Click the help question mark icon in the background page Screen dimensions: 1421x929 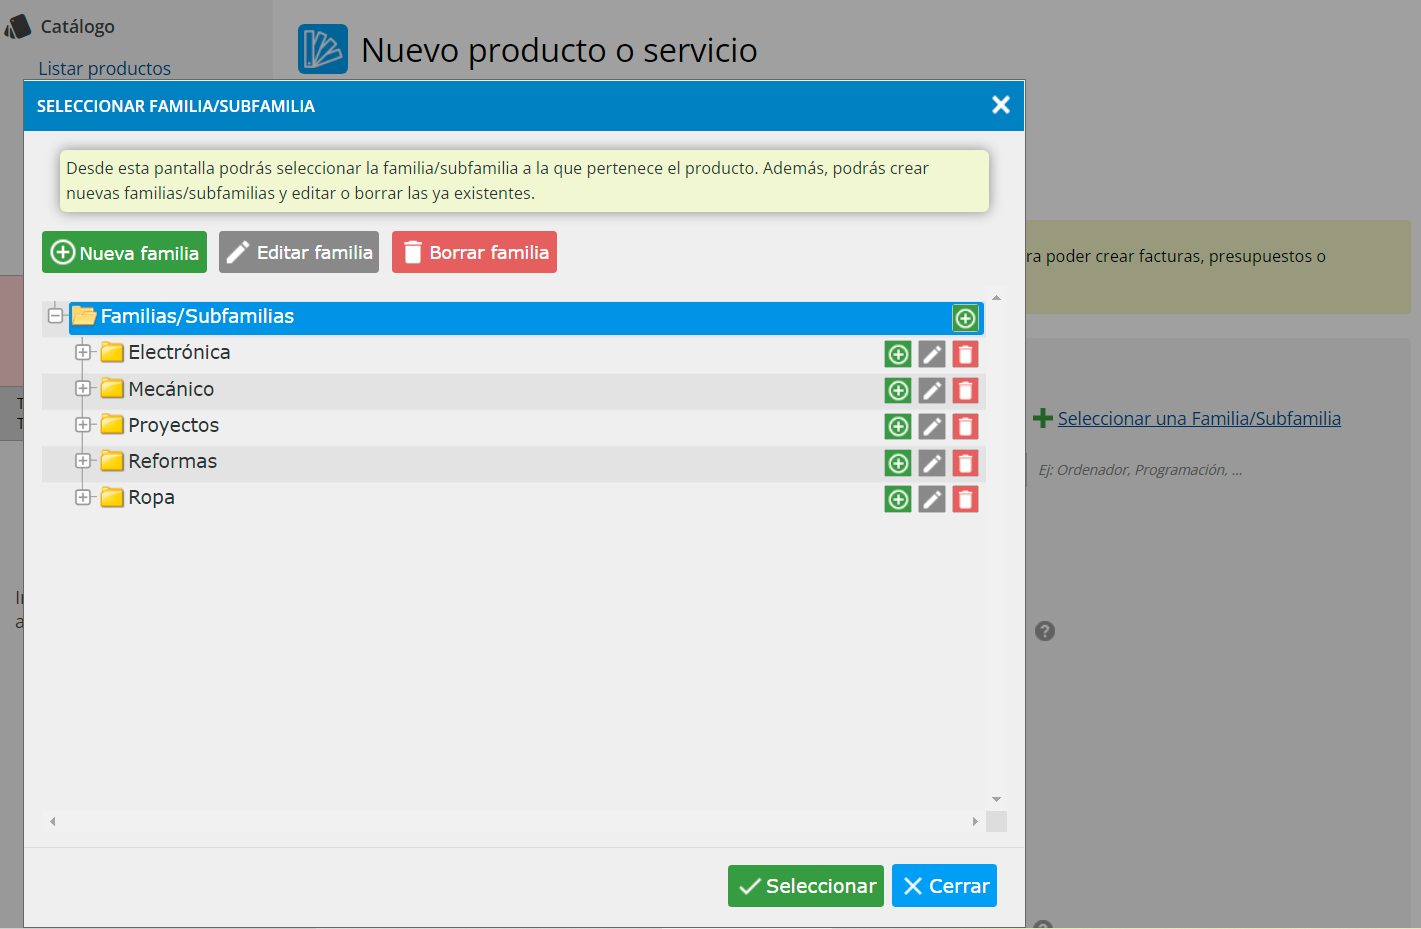1045,631
